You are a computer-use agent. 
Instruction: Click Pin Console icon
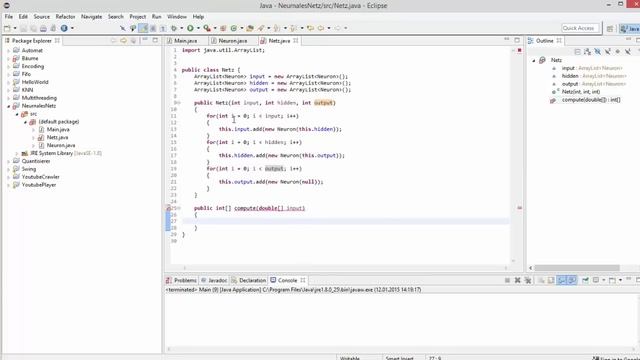585,280
